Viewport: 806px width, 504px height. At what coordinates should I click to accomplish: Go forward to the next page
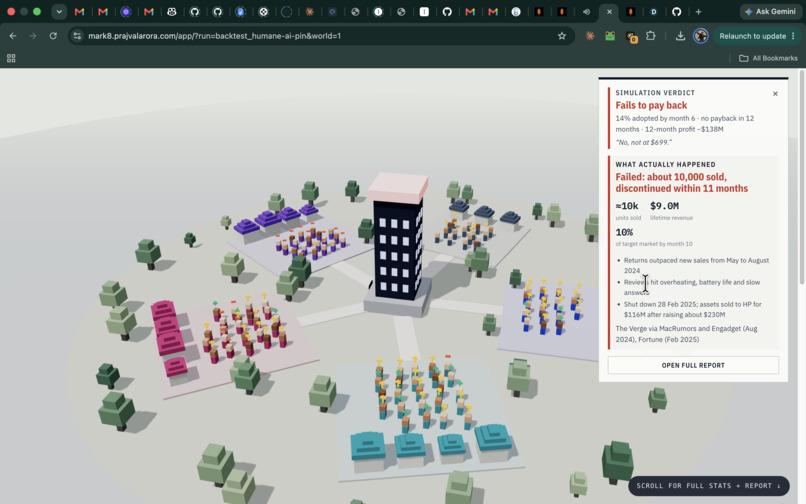[x=33, y=36]
